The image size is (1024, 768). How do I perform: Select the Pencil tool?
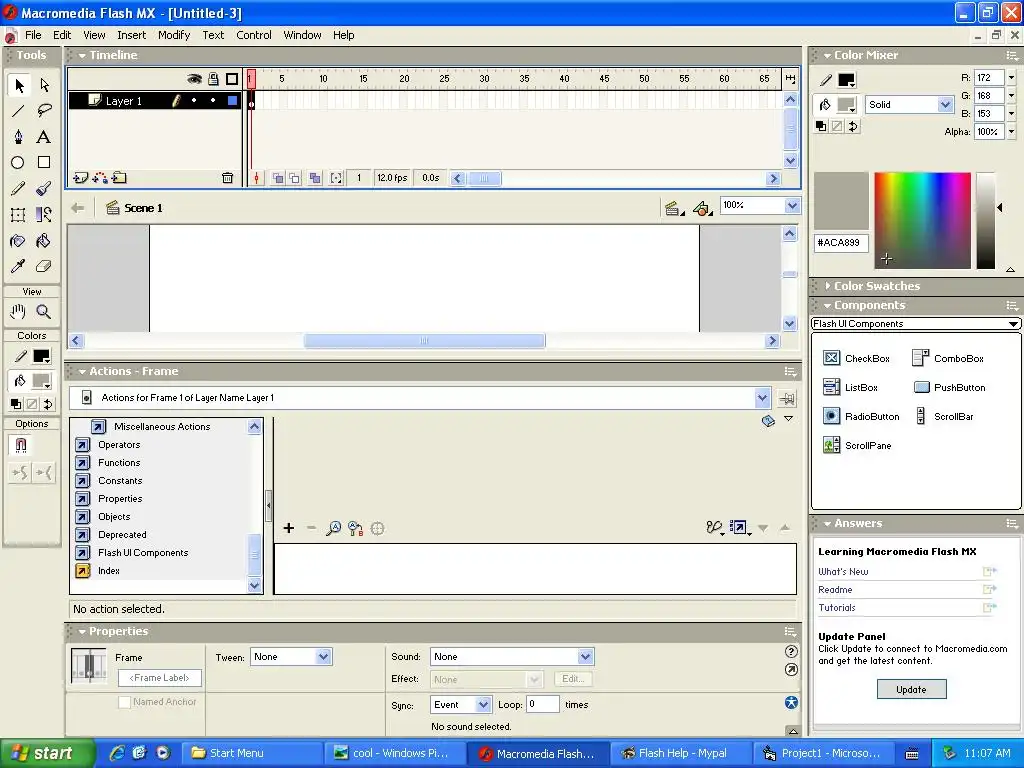(x=18, y=189)
